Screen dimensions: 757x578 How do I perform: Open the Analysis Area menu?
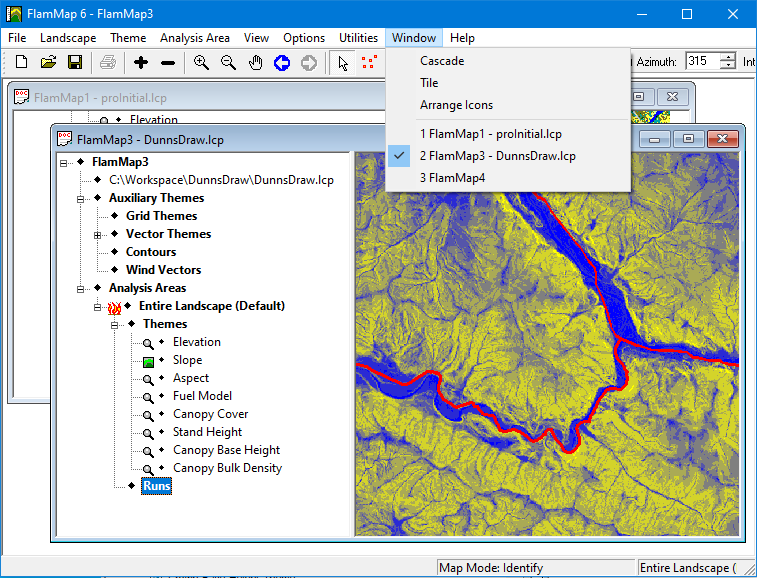coord(195,38)
